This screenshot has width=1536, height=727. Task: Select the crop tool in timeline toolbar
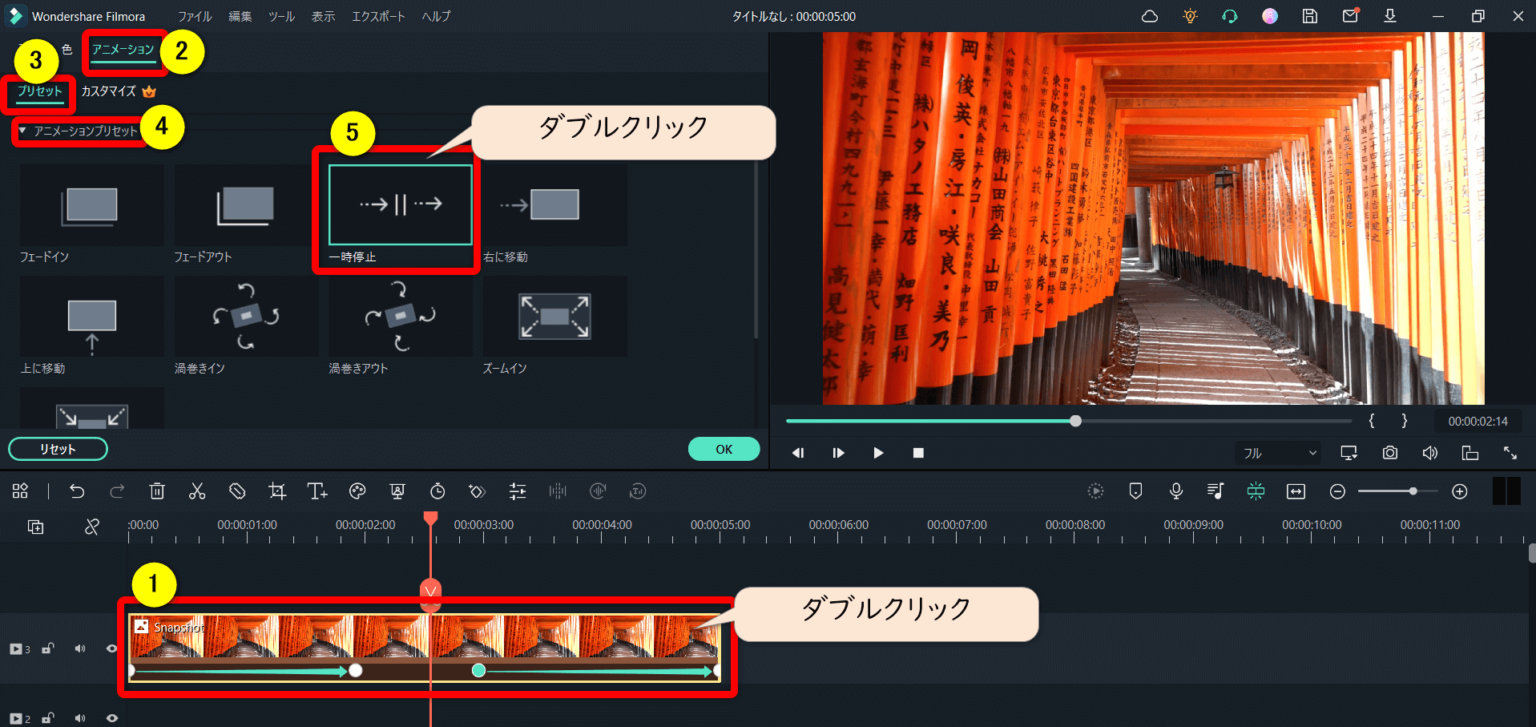[x=277, y=491]
